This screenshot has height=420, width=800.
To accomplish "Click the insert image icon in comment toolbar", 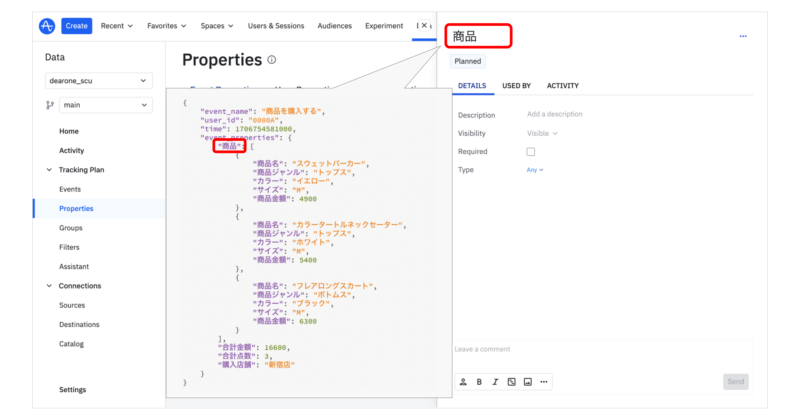I will point(527,382).
